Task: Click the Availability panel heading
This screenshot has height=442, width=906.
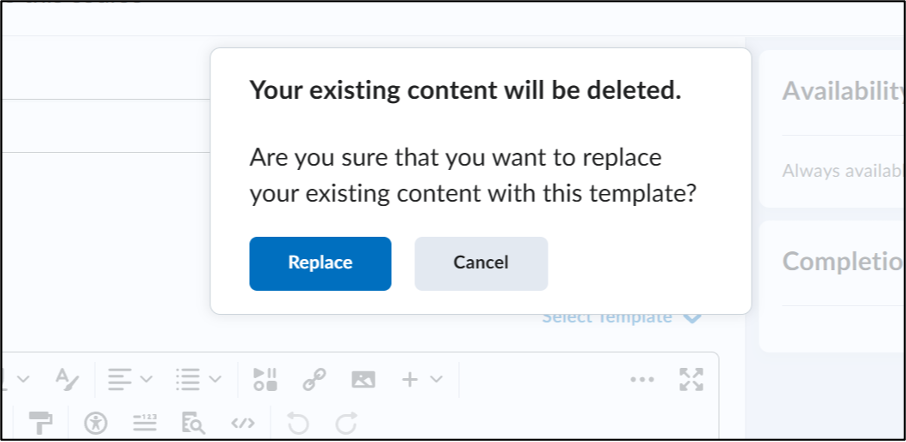Action: tap(844, 91)
